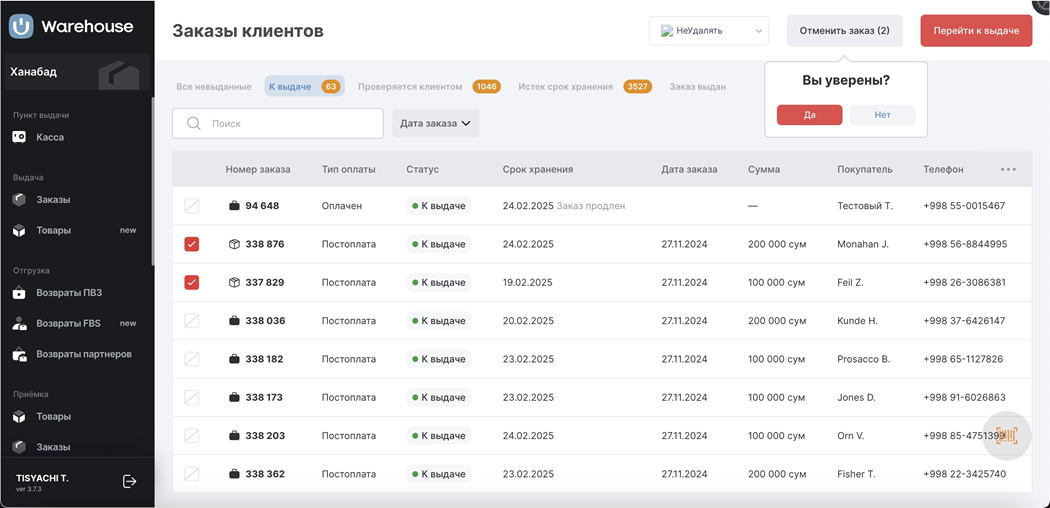Click the Warehouse logo icon

click(21, 27)
